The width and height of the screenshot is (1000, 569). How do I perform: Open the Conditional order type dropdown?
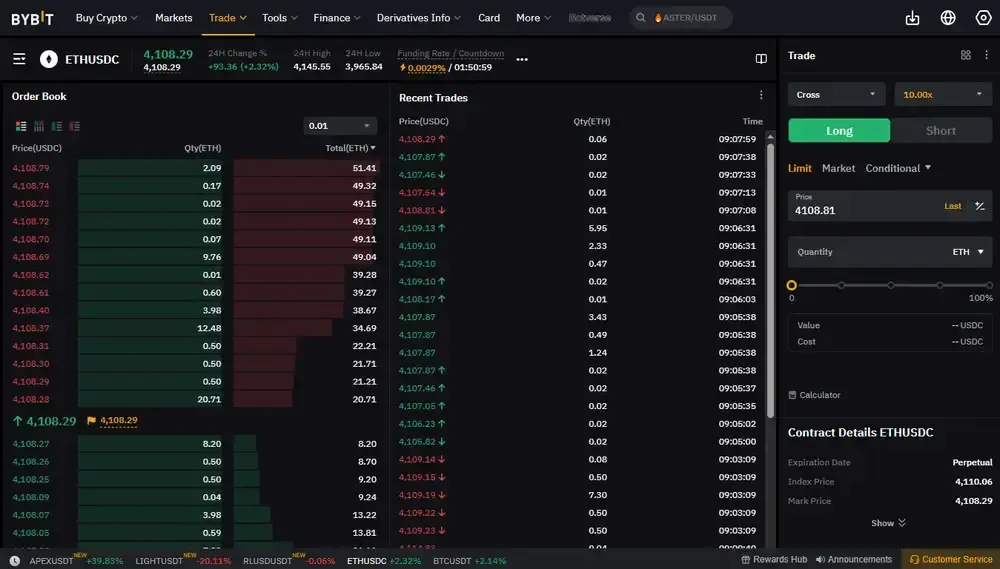click(898, 168)
